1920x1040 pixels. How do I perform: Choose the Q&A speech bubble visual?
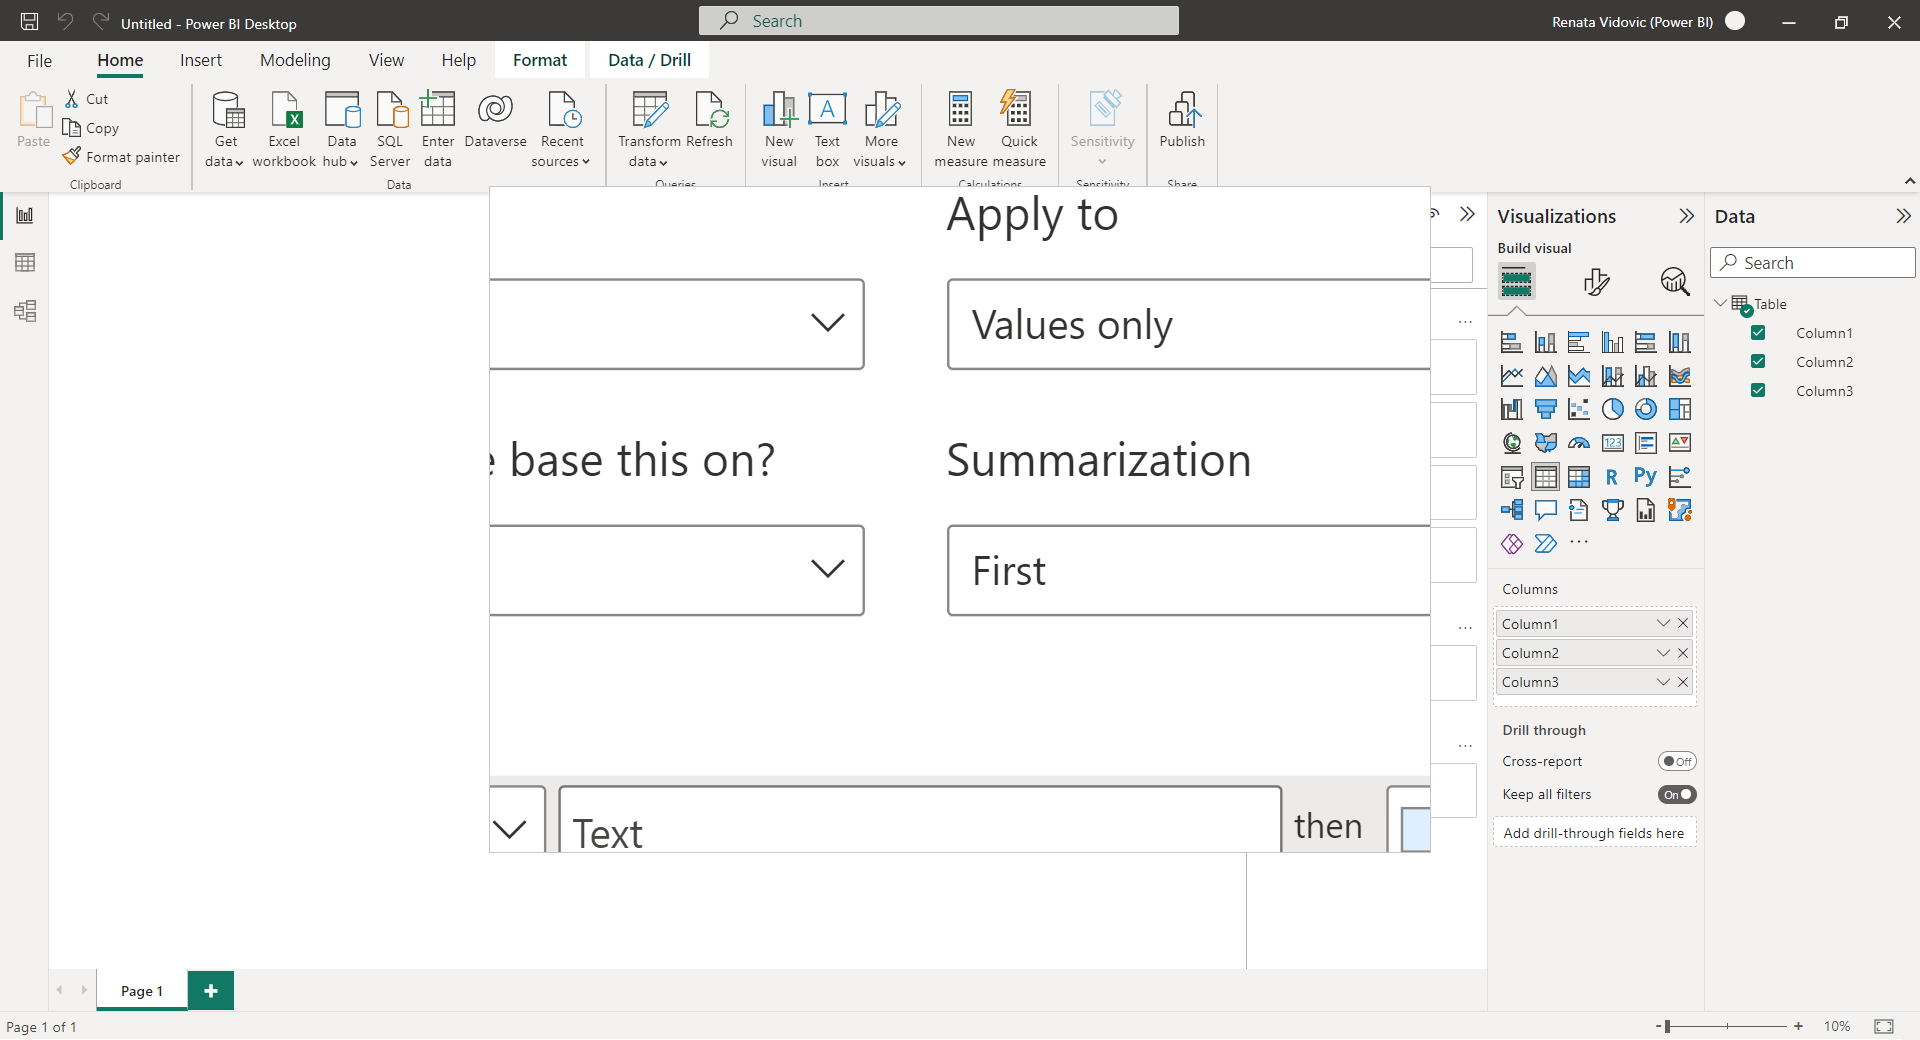point(1545,510)
